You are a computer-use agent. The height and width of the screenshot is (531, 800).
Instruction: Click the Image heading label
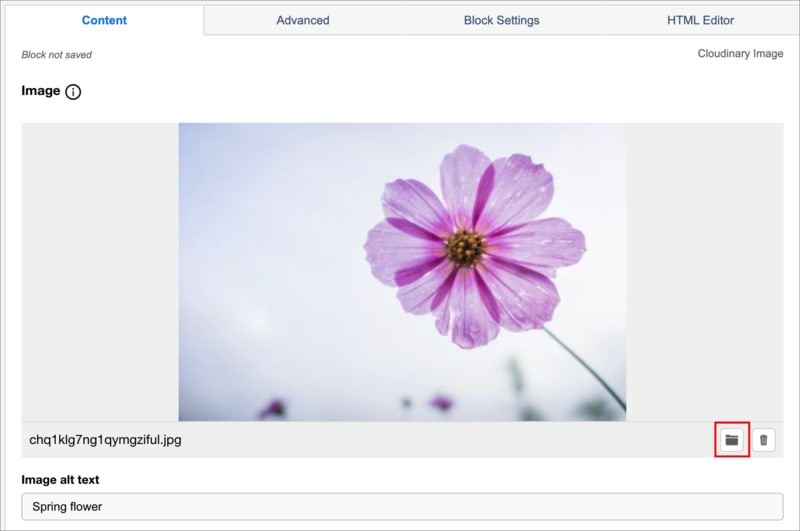click(x=41, y=91)
